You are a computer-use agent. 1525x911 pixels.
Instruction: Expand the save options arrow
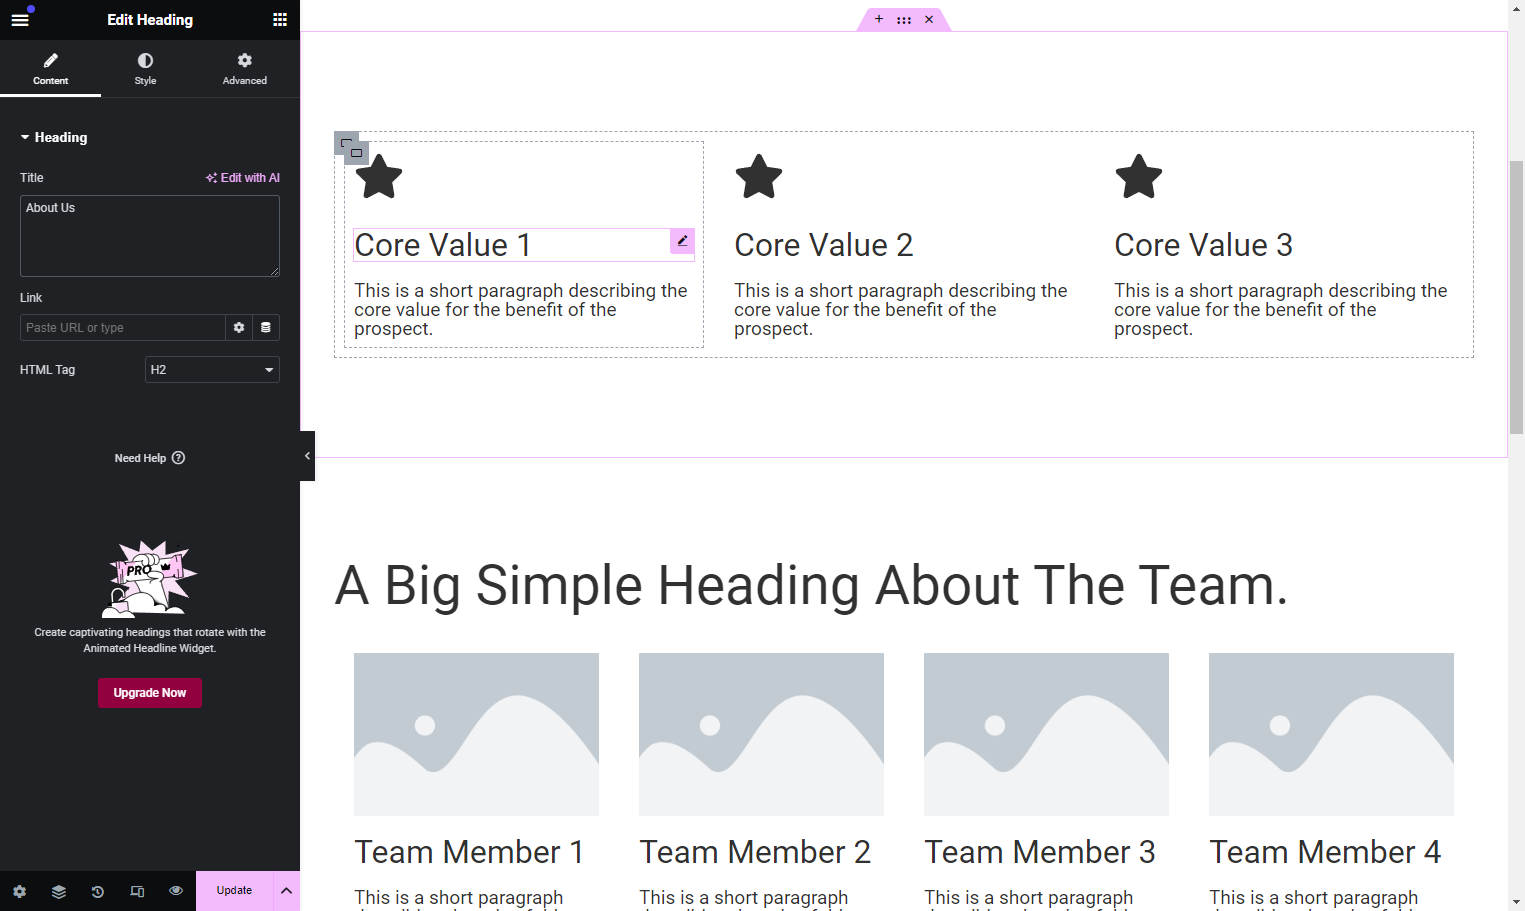[286, 891]
